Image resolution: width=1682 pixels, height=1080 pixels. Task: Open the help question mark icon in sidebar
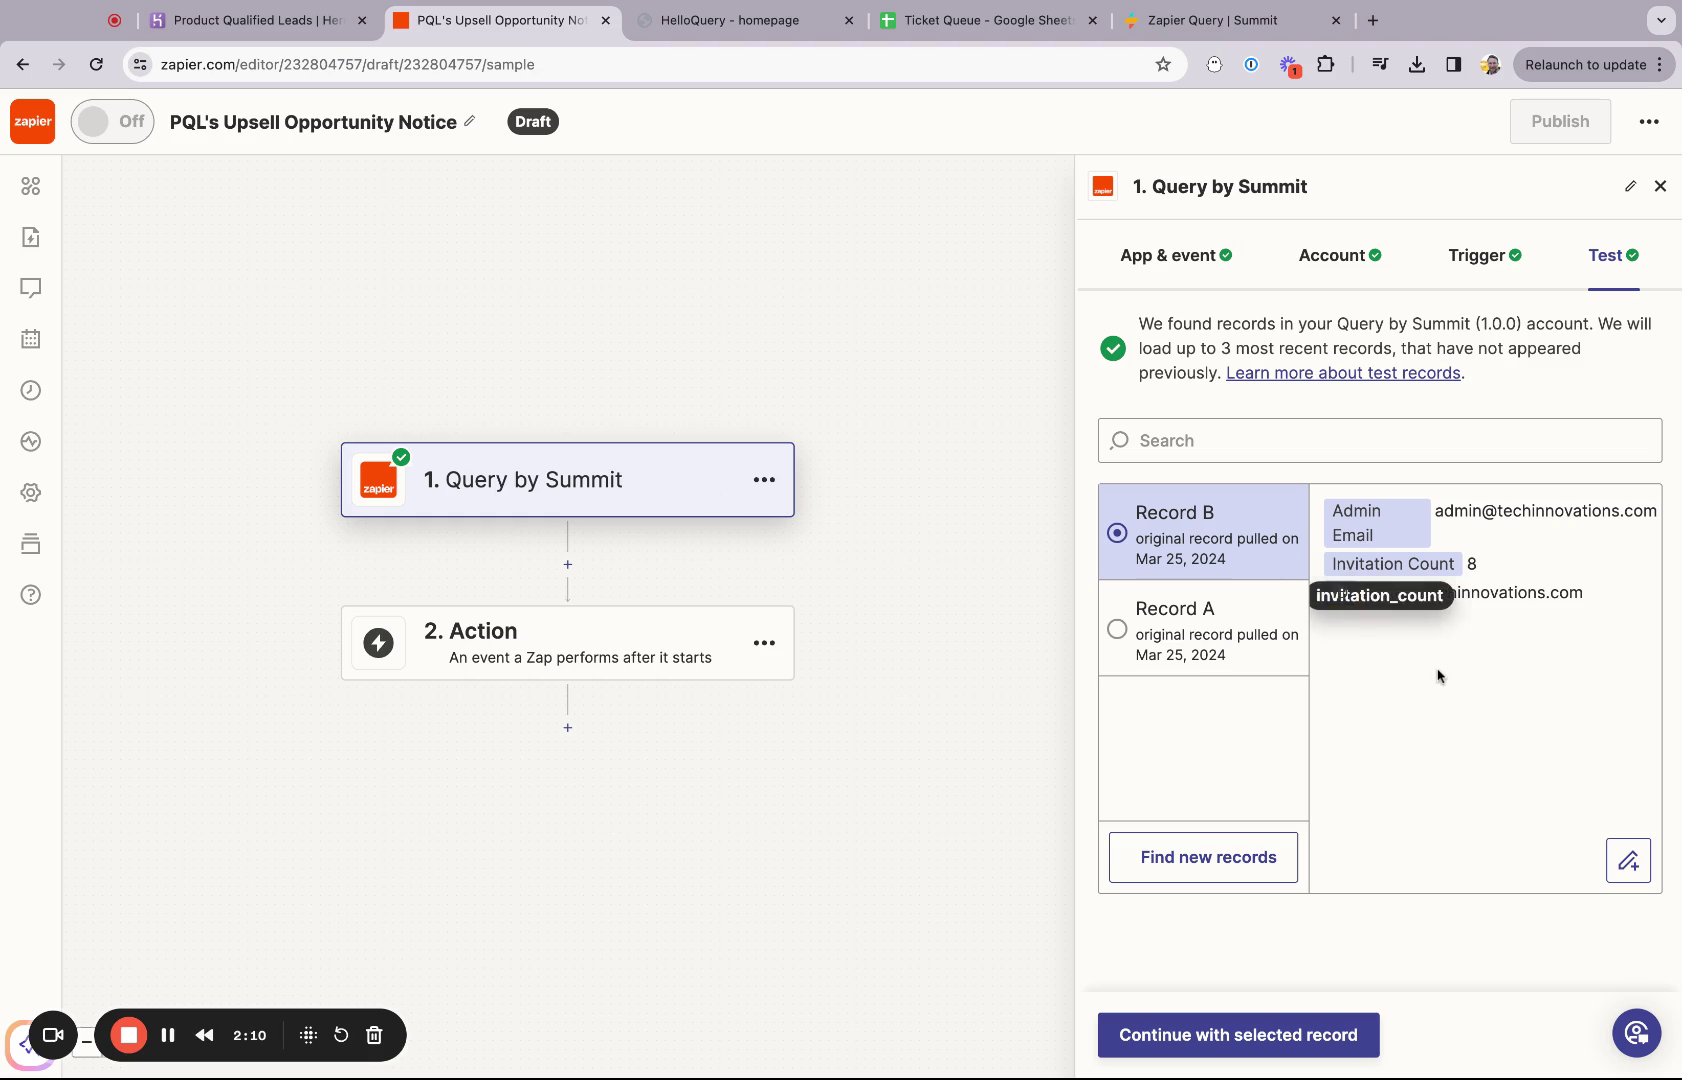tap(31, 595)
